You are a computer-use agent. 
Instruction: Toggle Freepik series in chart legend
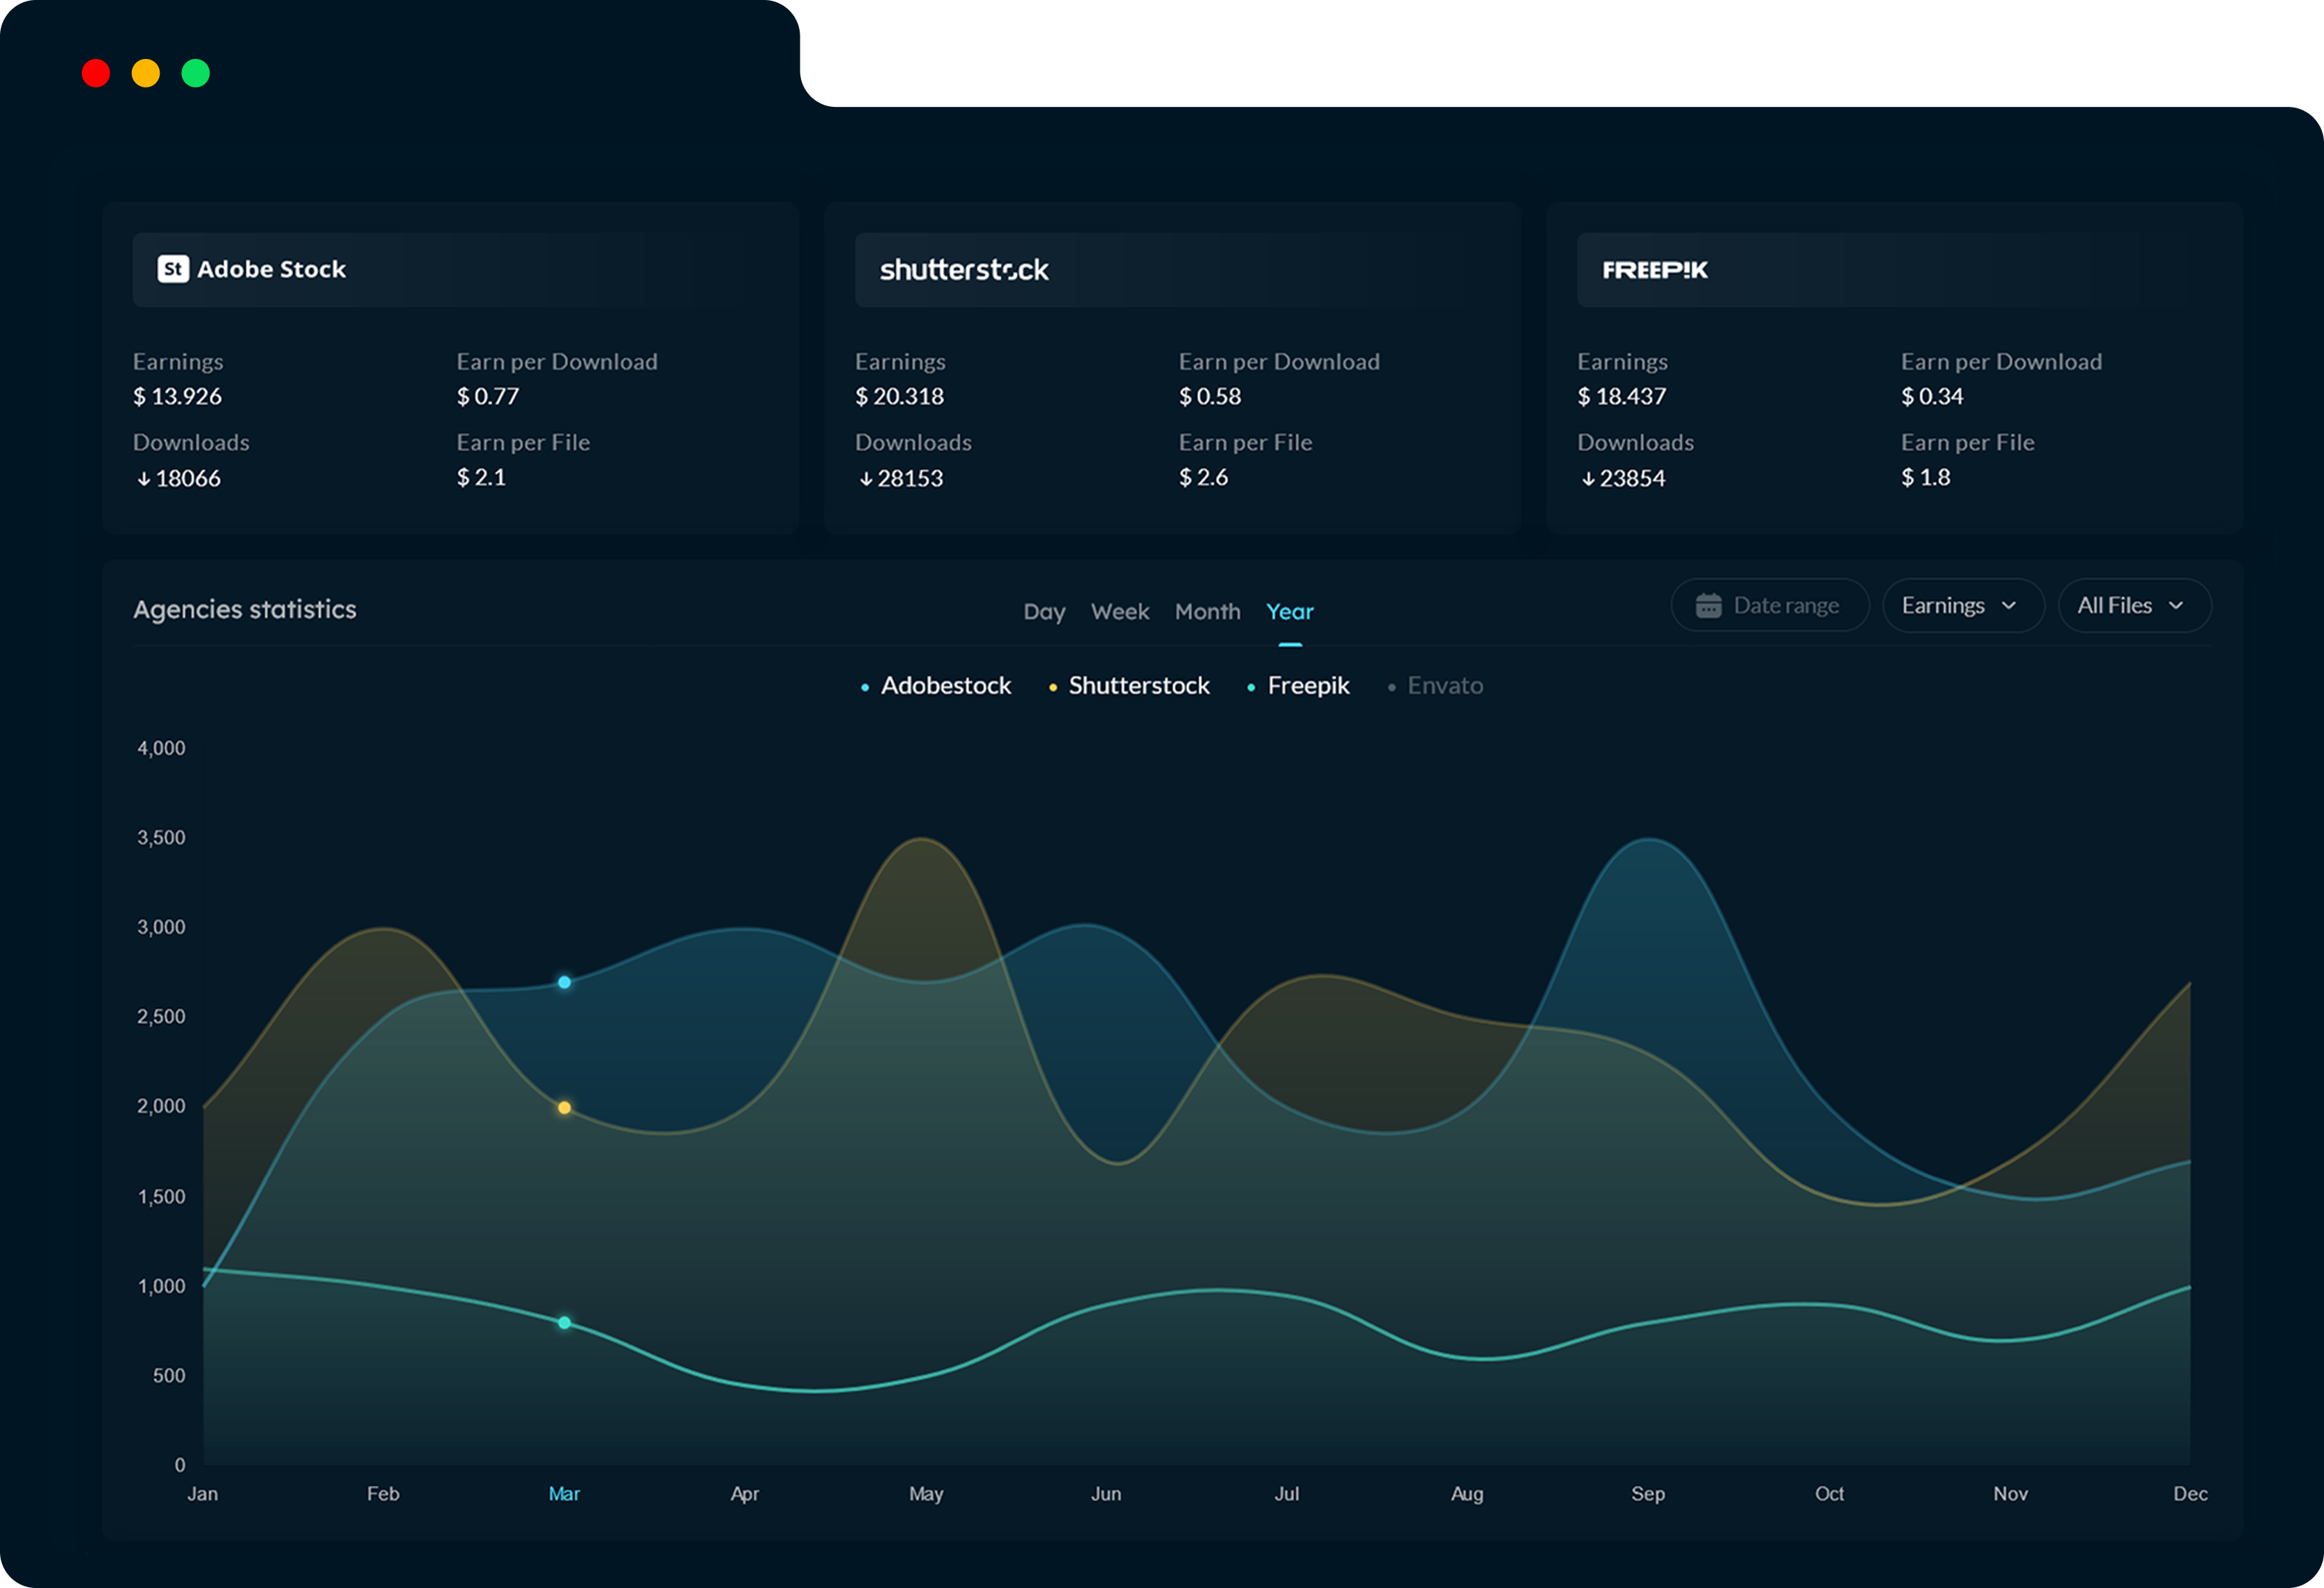click(x=1298, y=686)
